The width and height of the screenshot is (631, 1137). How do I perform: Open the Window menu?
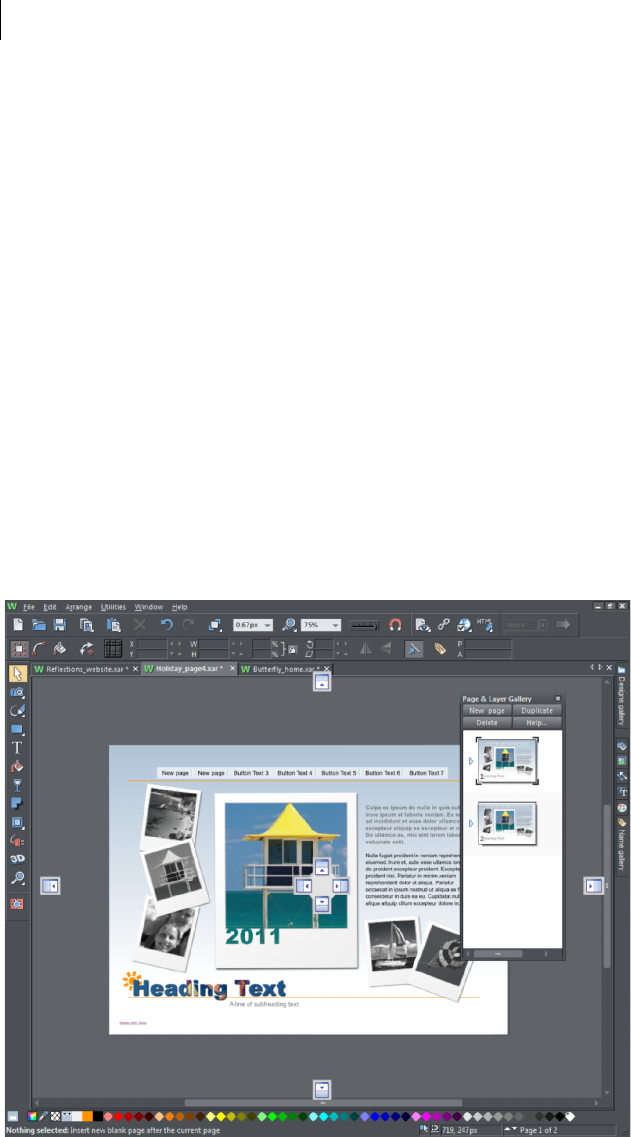149,607
